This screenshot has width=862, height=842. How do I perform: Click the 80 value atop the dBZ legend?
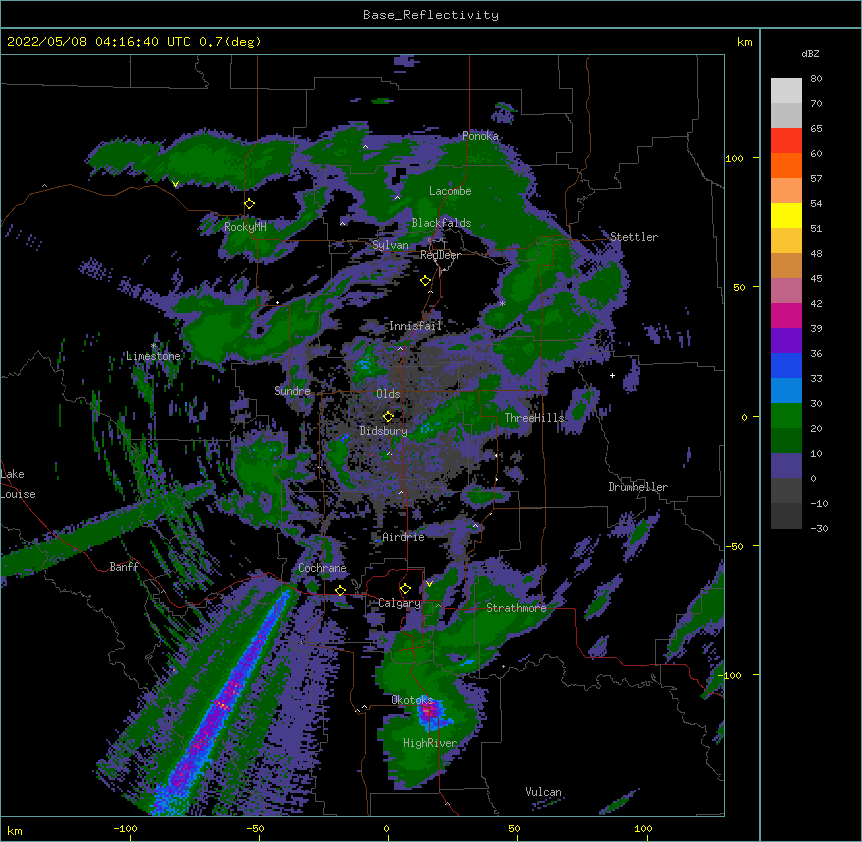816,79
